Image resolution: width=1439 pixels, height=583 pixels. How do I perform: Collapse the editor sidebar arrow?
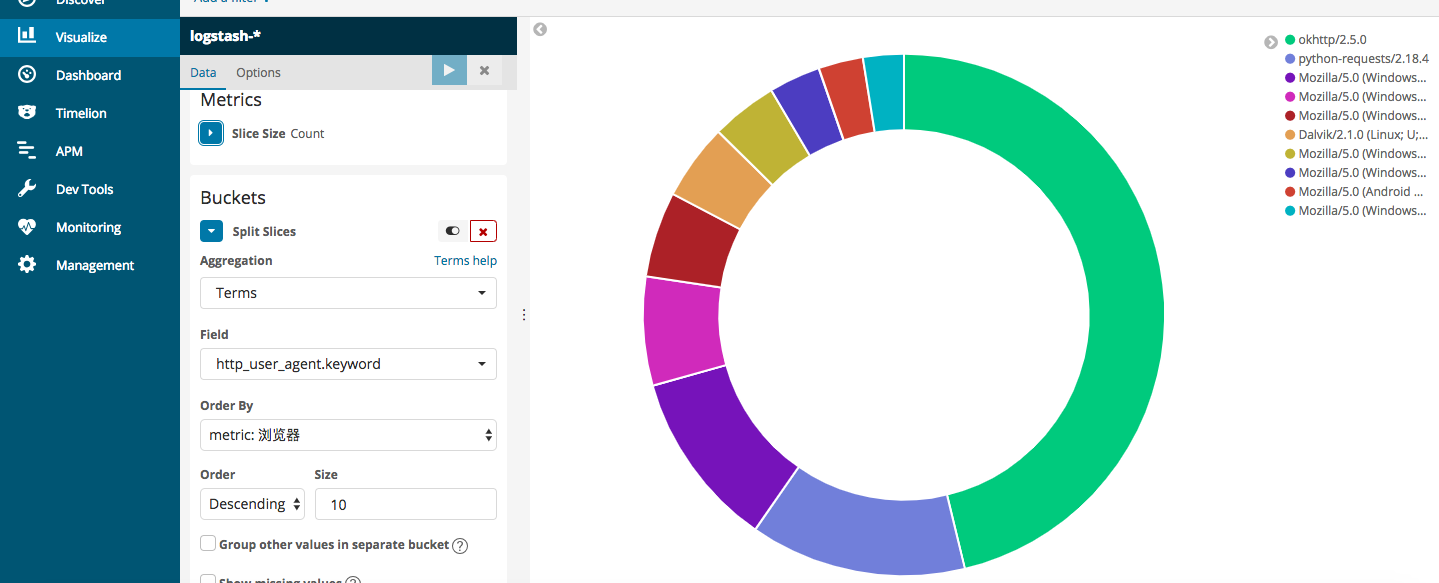point(540,30)
